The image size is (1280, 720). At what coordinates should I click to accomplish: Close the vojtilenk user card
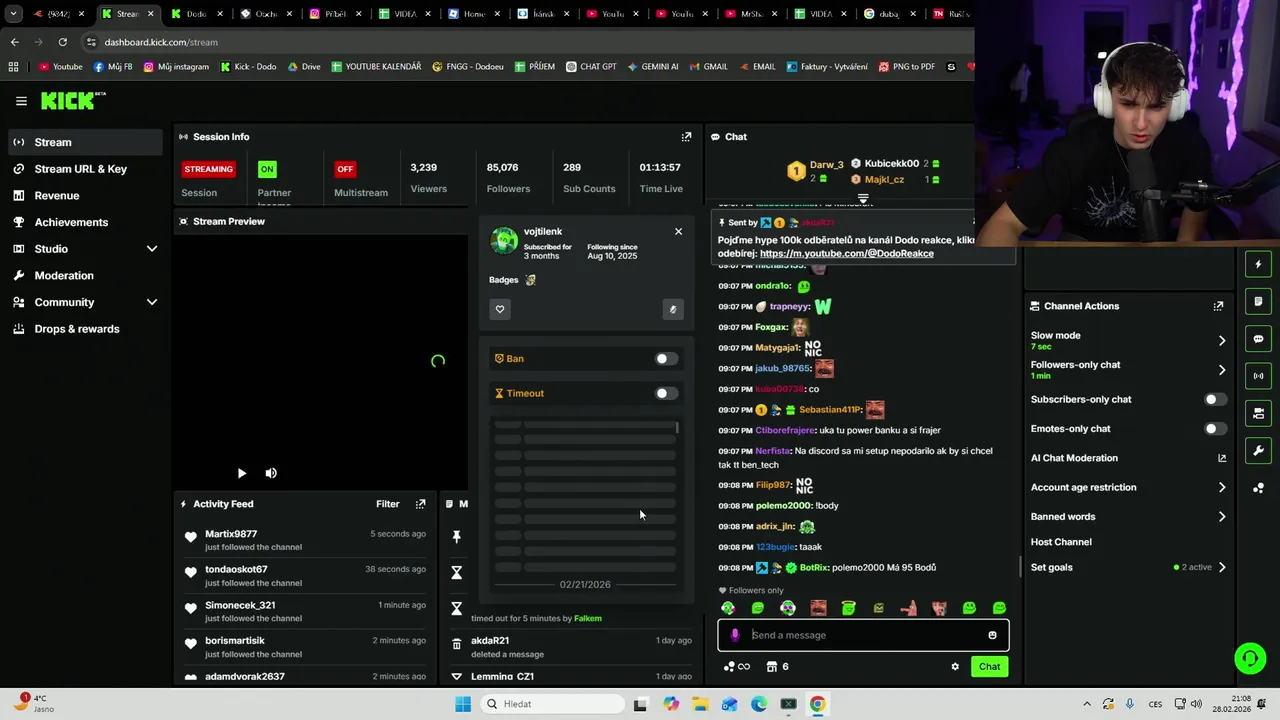[x=678, y=231]
